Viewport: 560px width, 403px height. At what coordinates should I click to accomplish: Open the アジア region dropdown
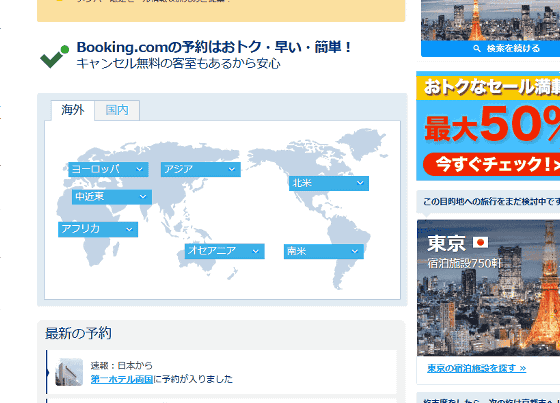click(x=201, y=169)
